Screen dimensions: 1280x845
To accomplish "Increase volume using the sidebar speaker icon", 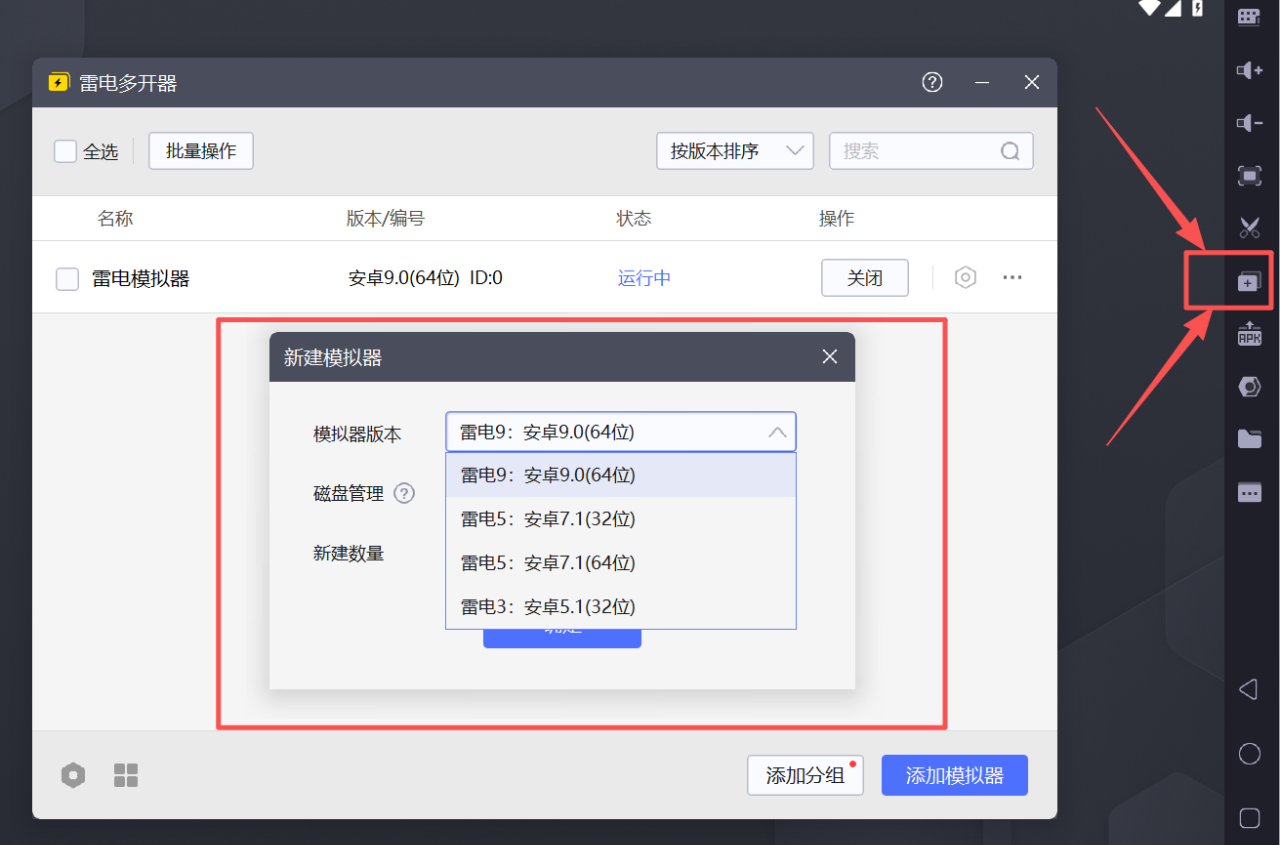I will click(1249, 70).
